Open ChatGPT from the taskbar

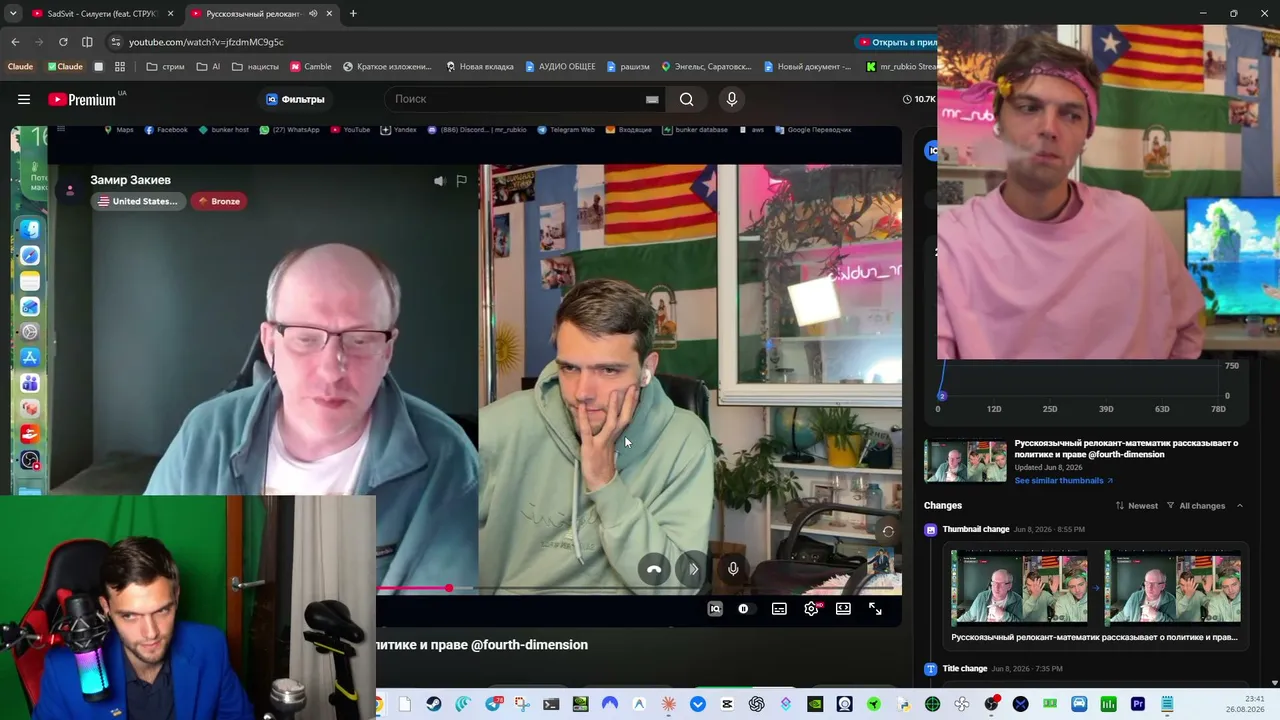[756, 704]
